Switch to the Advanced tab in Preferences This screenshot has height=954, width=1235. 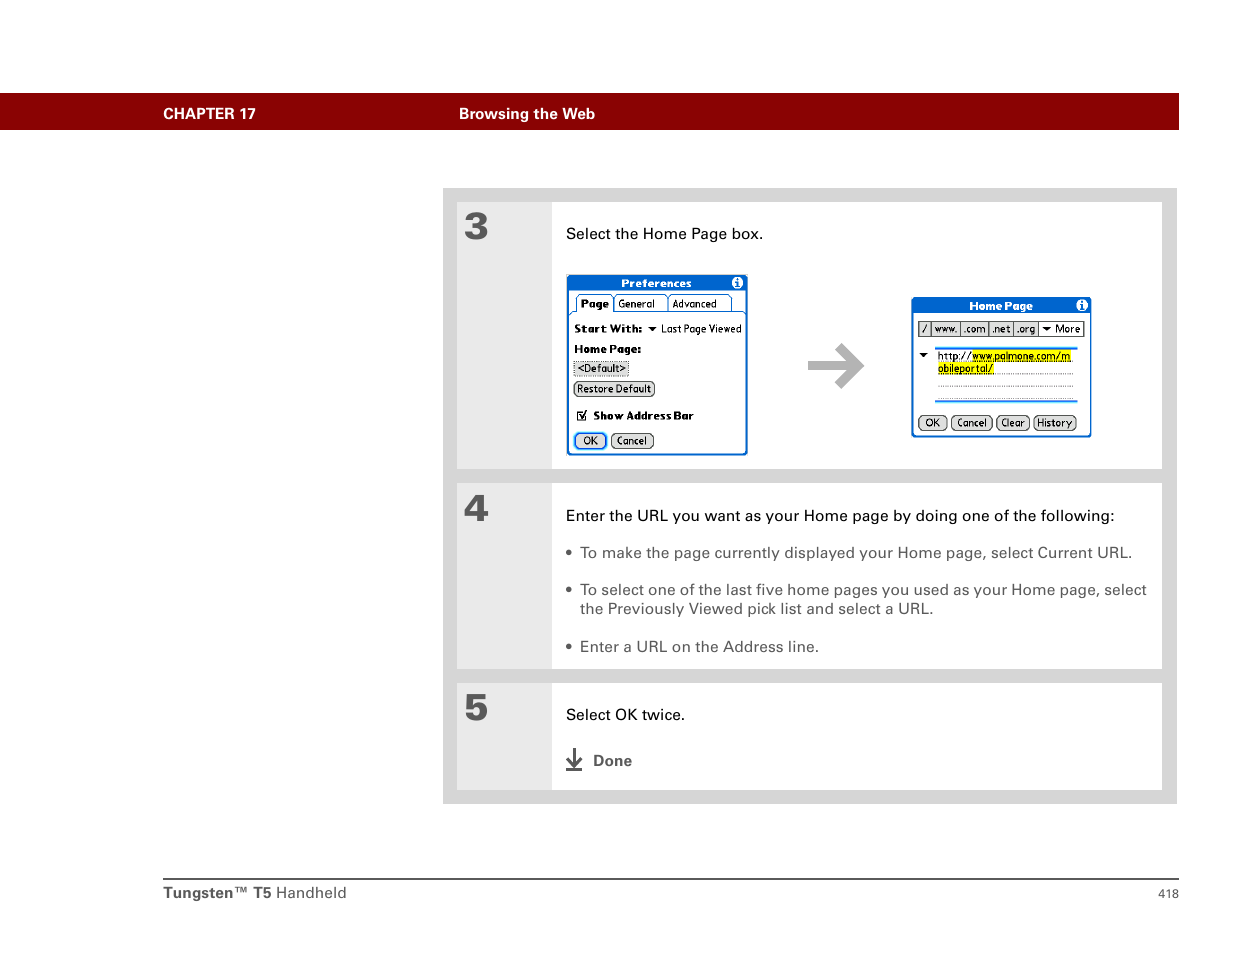pyautogui.click(x=699, y=304)
